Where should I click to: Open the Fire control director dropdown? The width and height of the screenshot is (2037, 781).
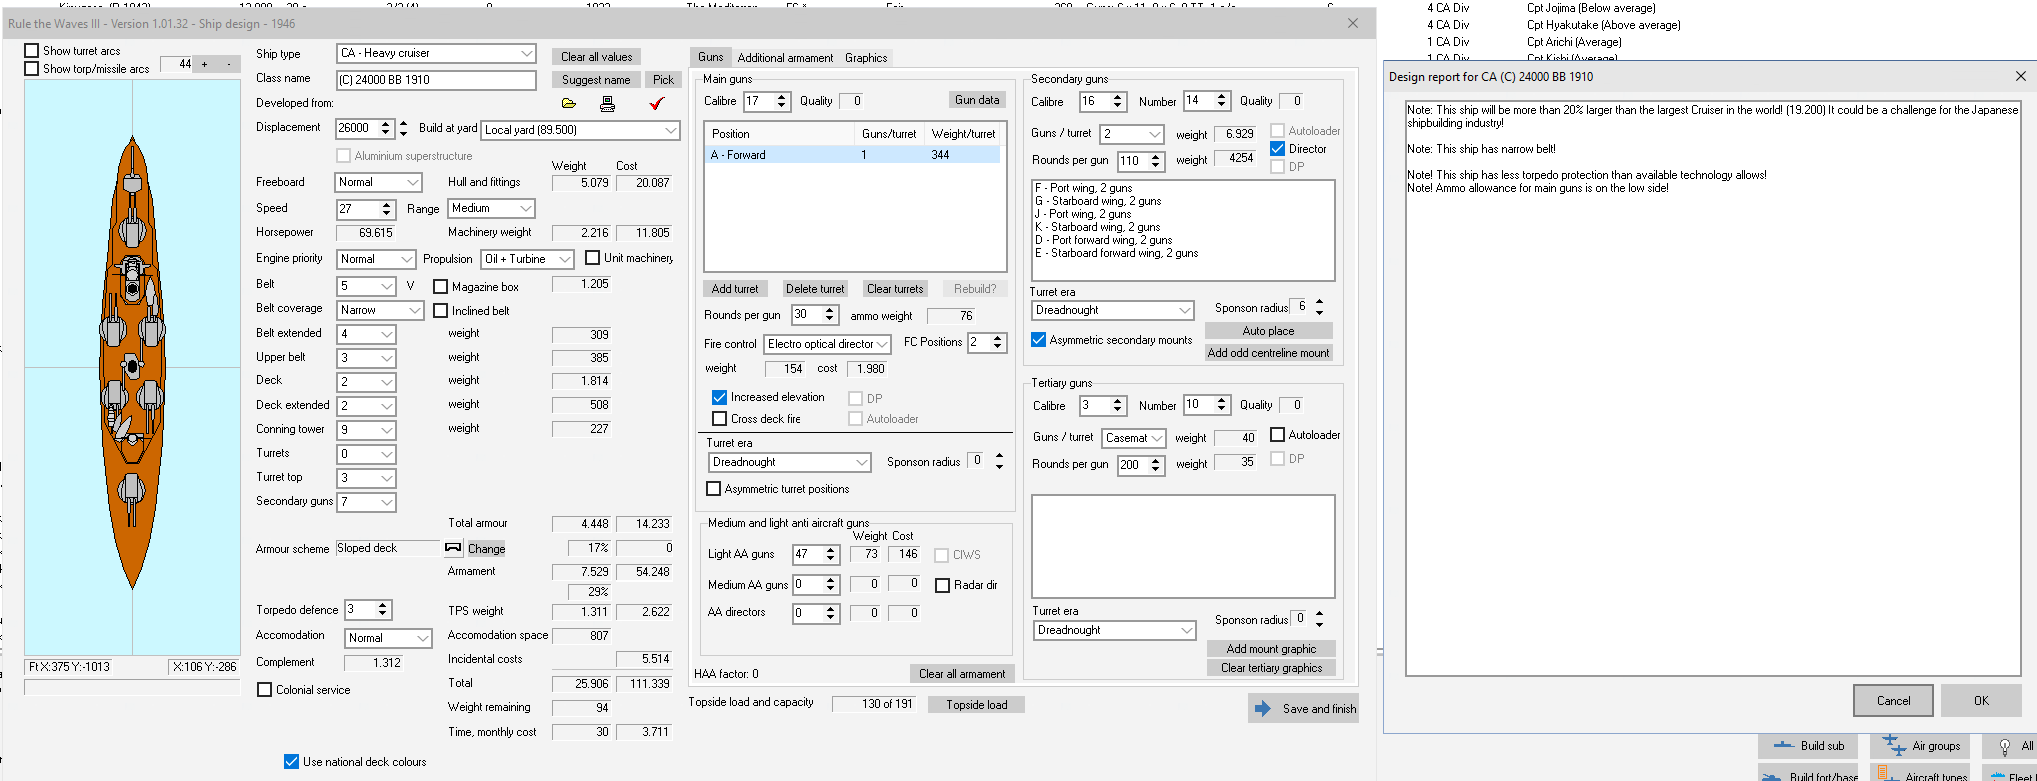coord(828,344)
